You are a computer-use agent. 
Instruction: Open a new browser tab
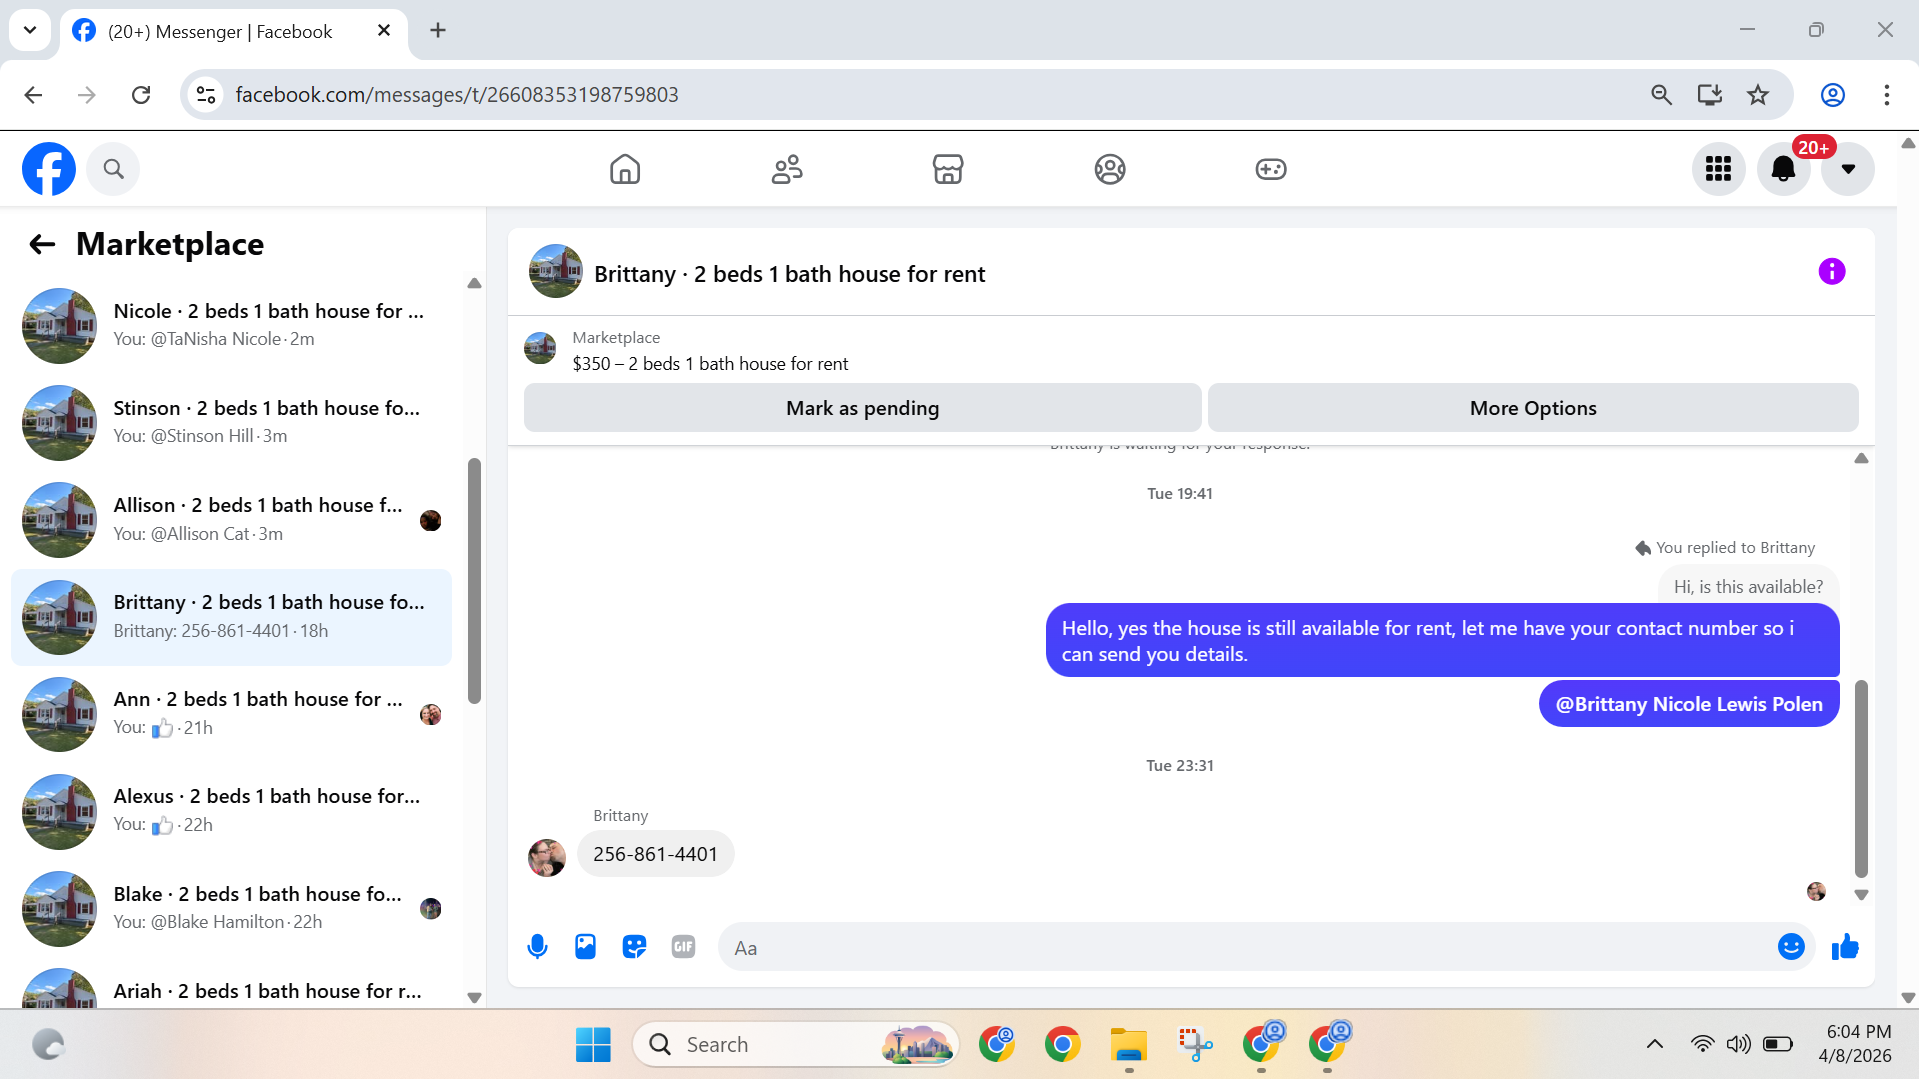[x=438, y=31]
